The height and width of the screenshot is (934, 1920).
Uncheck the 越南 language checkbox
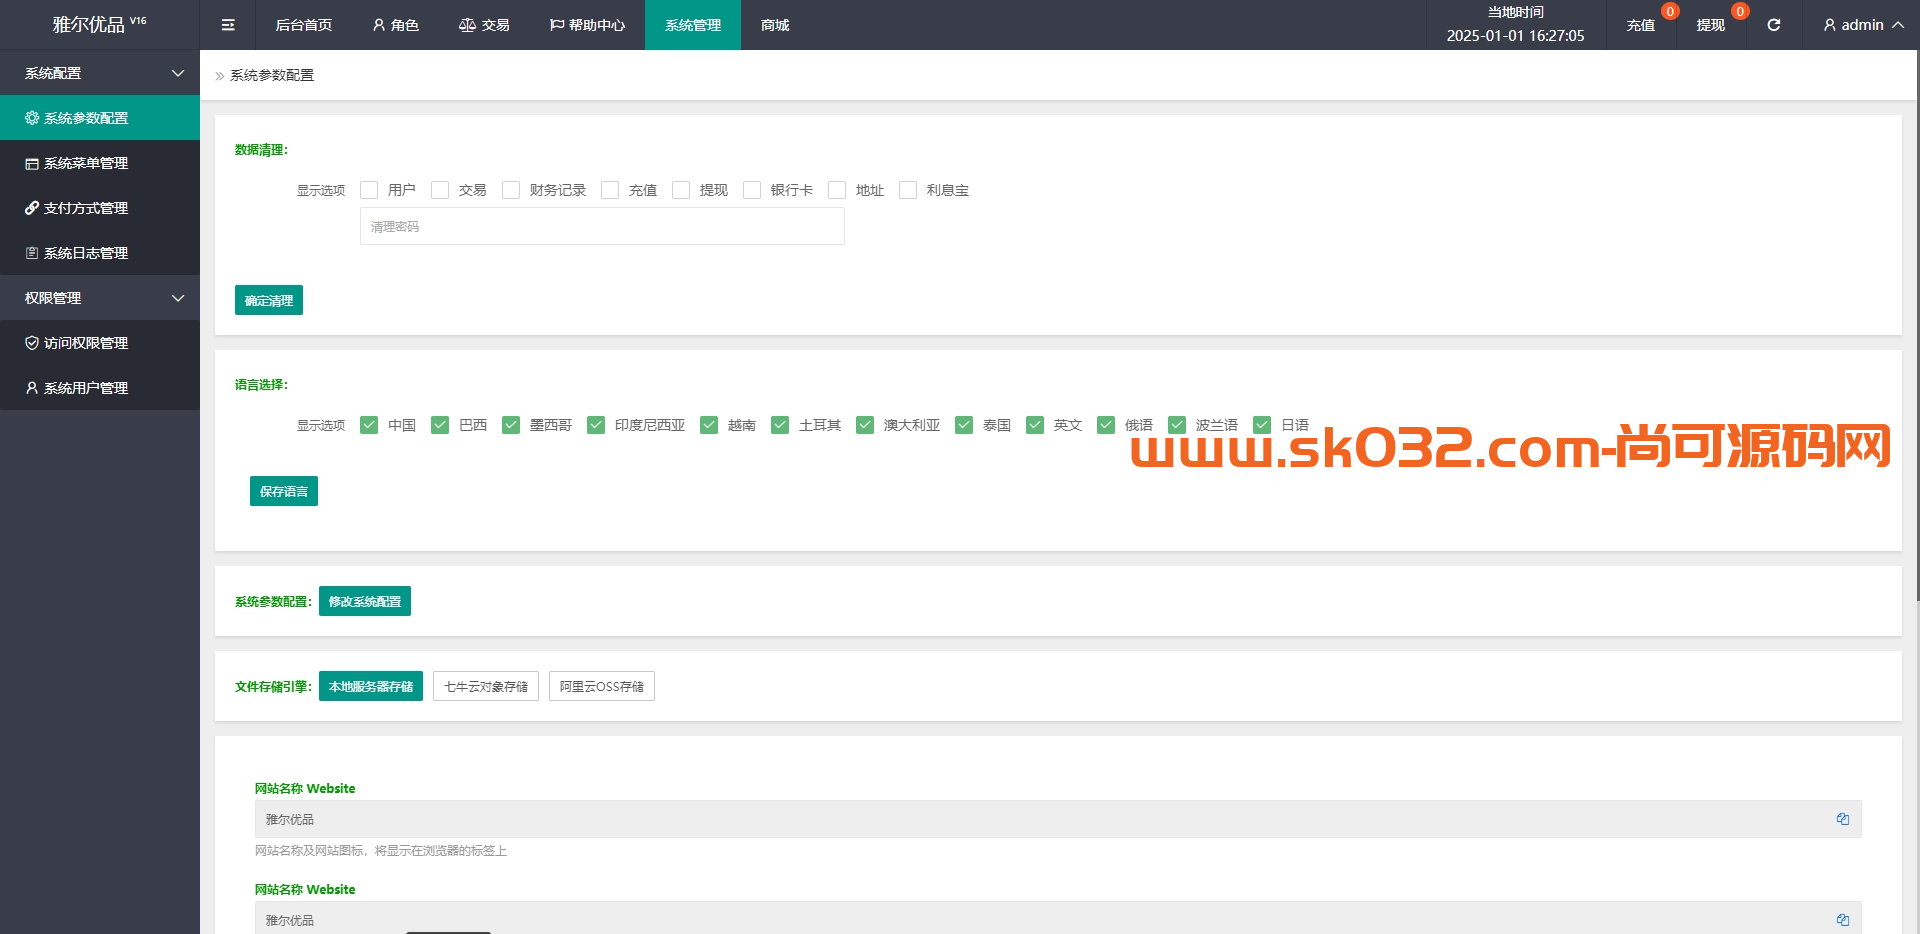coord(709,425)
